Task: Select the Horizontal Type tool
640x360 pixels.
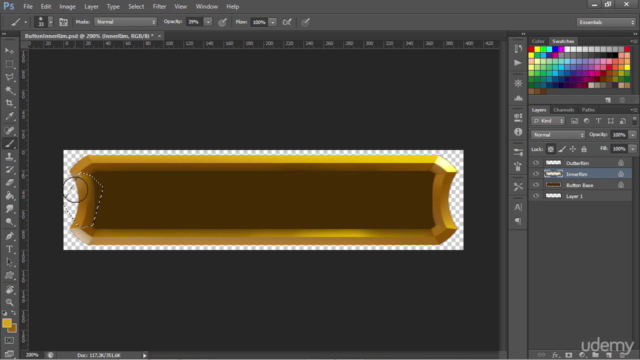Action: 9,249
